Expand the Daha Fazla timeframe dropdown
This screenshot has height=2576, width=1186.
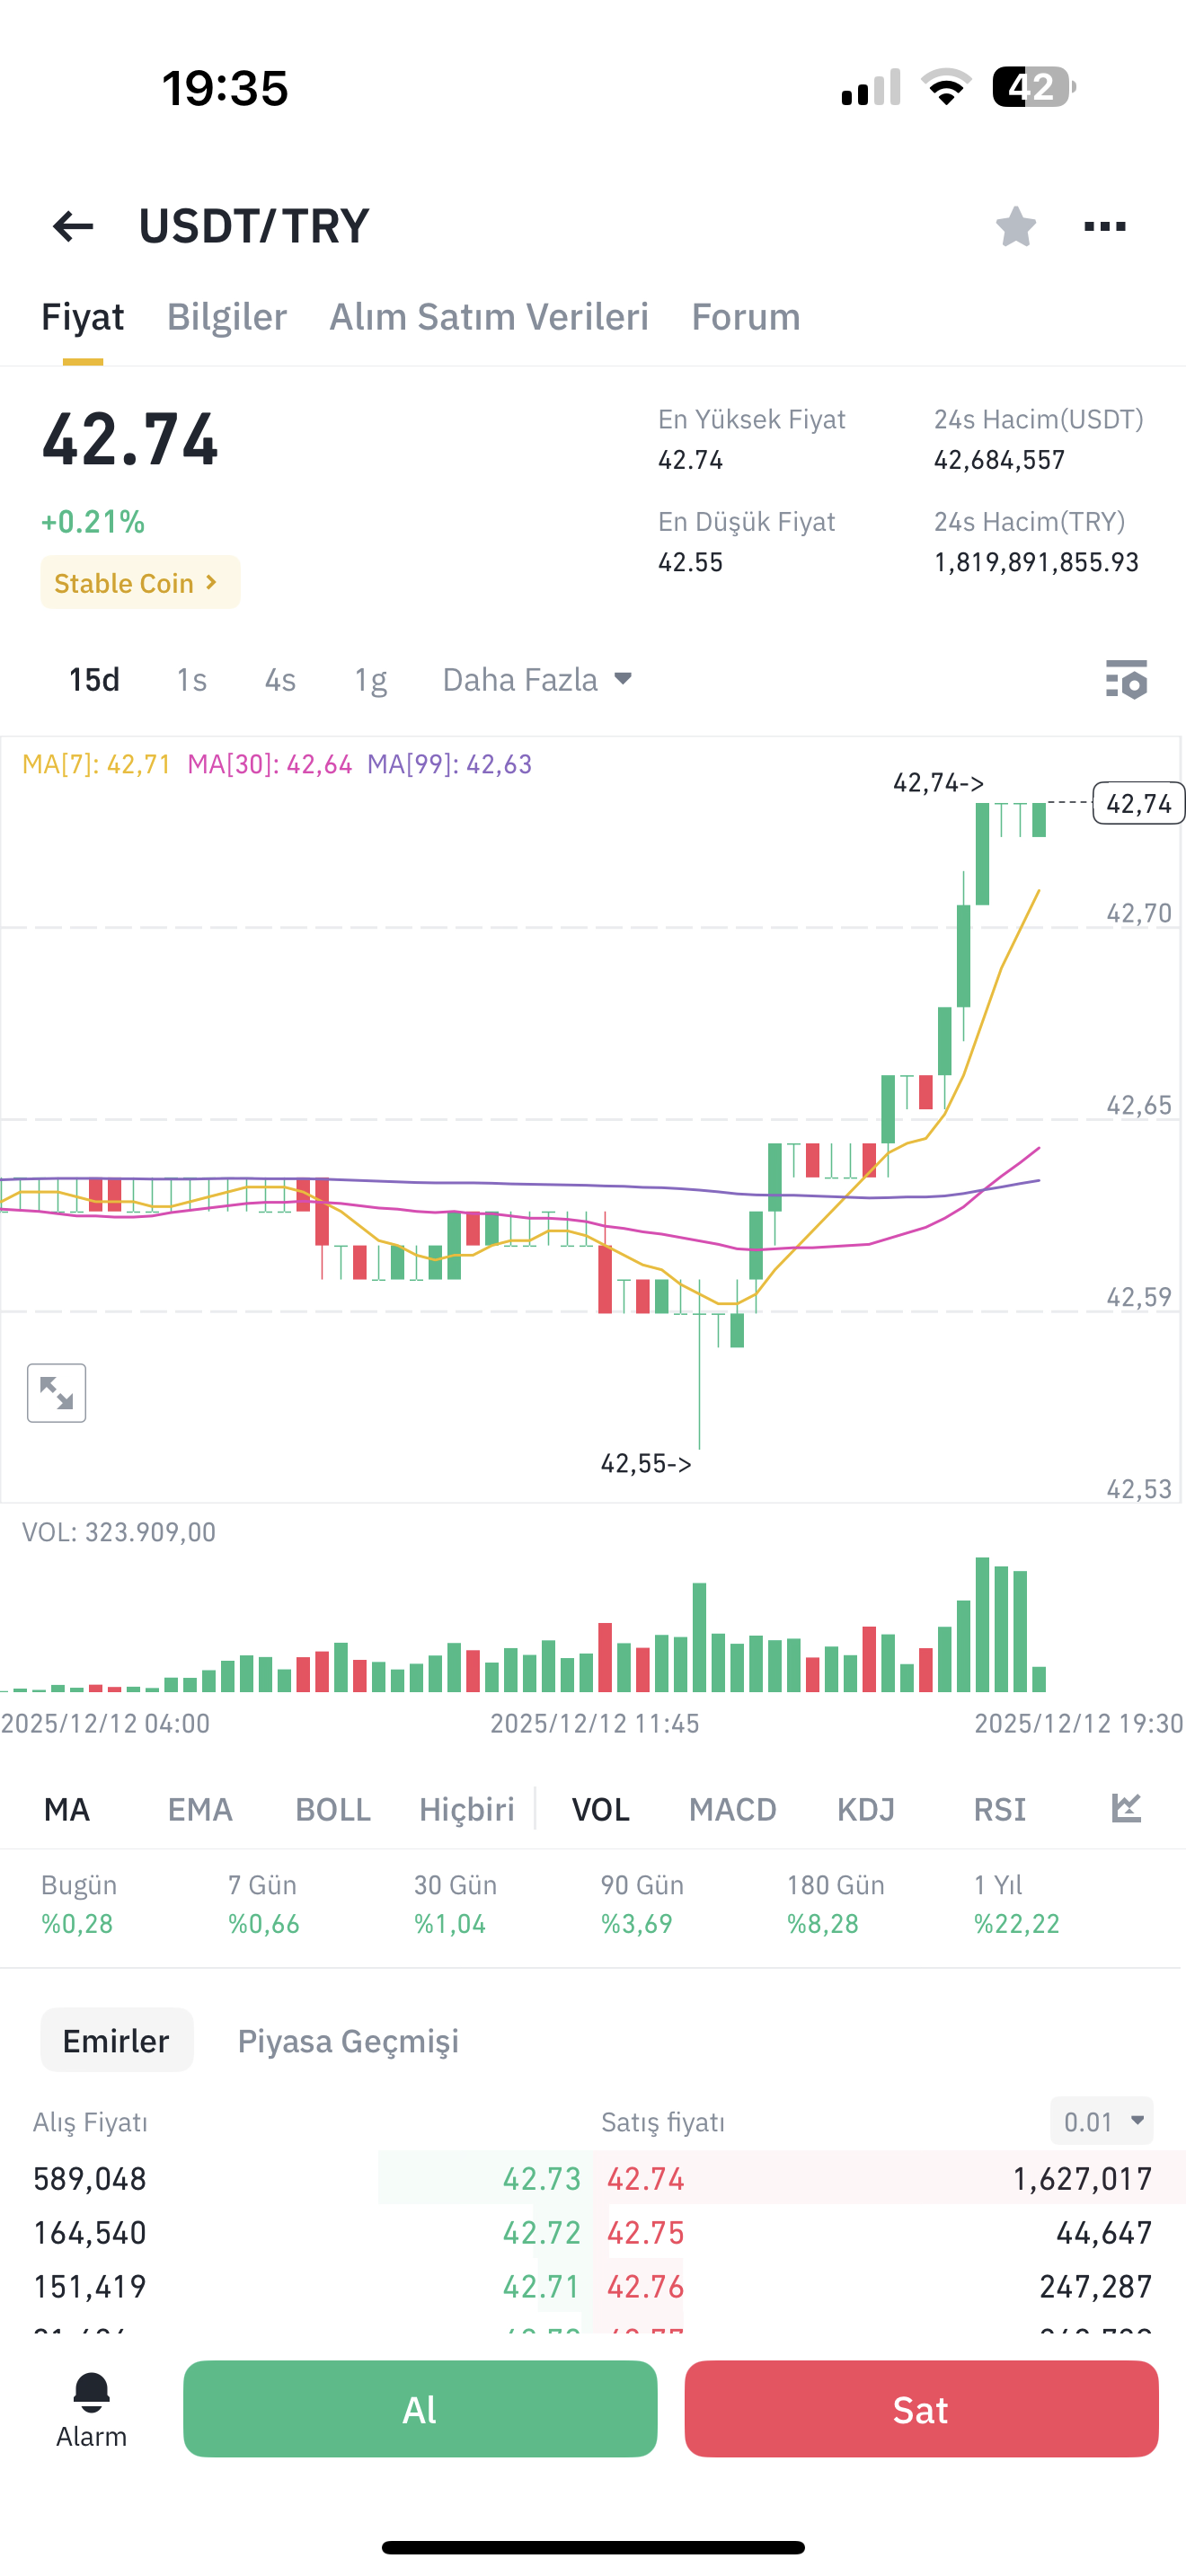tap(537, 680)
